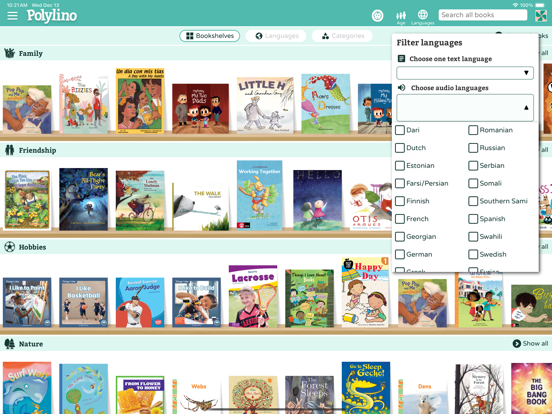This screenshot has height=414, width=552.
Task: Check the Farsi/Persian audio language
Action: (x=400, y=183)
